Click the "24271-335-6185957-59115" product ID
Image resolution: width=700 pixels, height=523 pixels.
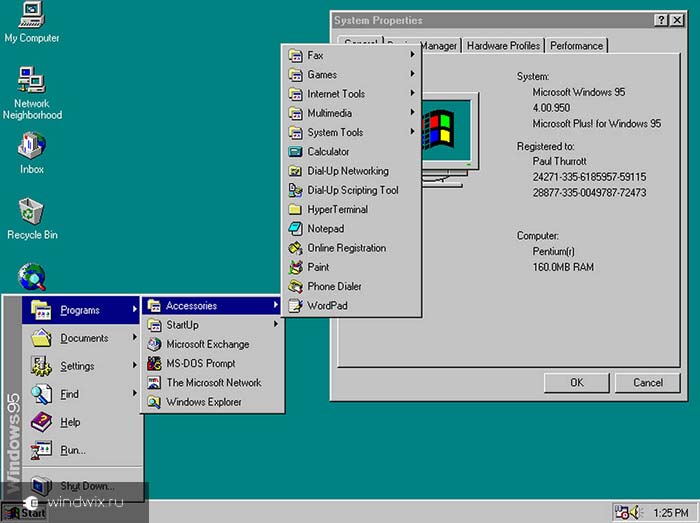(x=589, y=177)
